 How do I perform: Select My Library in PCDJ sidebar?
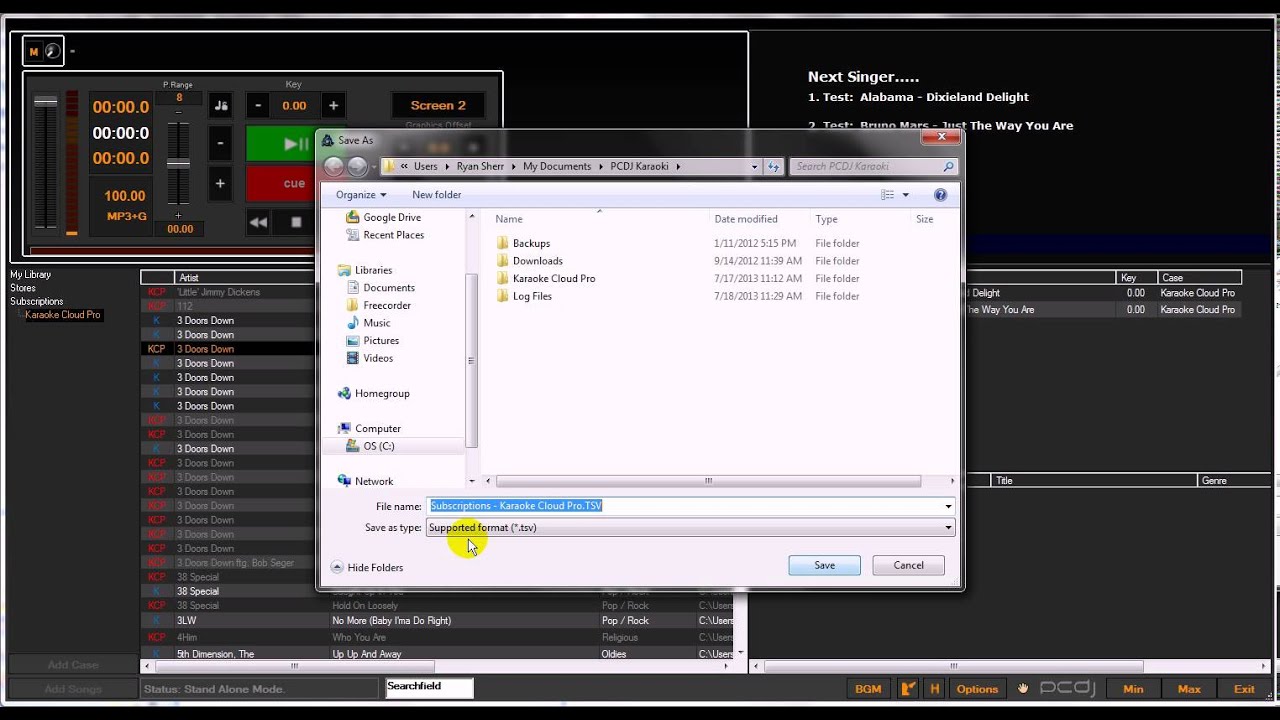click(x=30, y=275)
